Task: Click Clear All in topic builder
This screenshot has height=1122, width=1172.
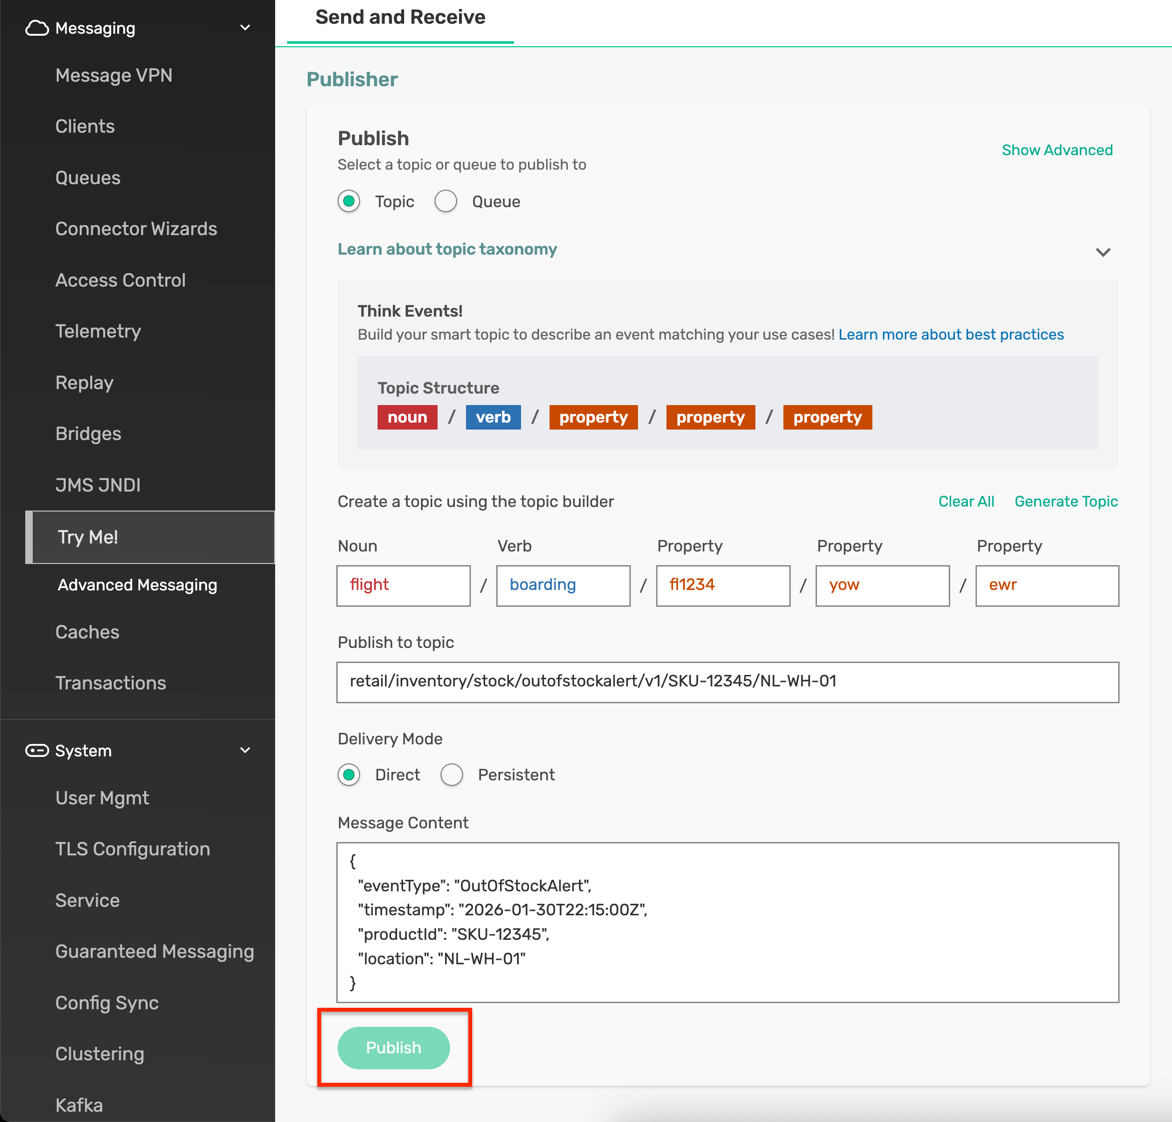Action: pos(966,502)
